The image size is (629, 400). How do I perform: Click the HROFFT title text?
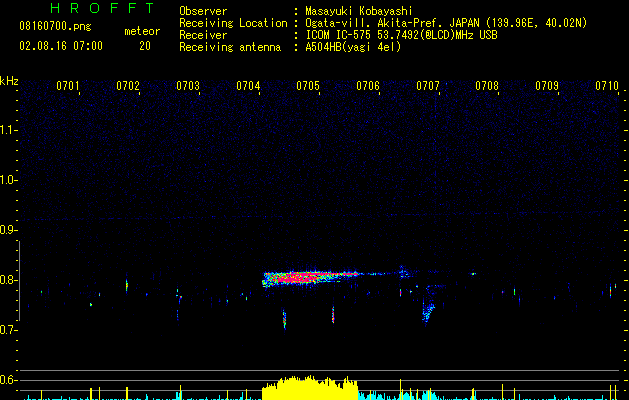pos(102,8)
